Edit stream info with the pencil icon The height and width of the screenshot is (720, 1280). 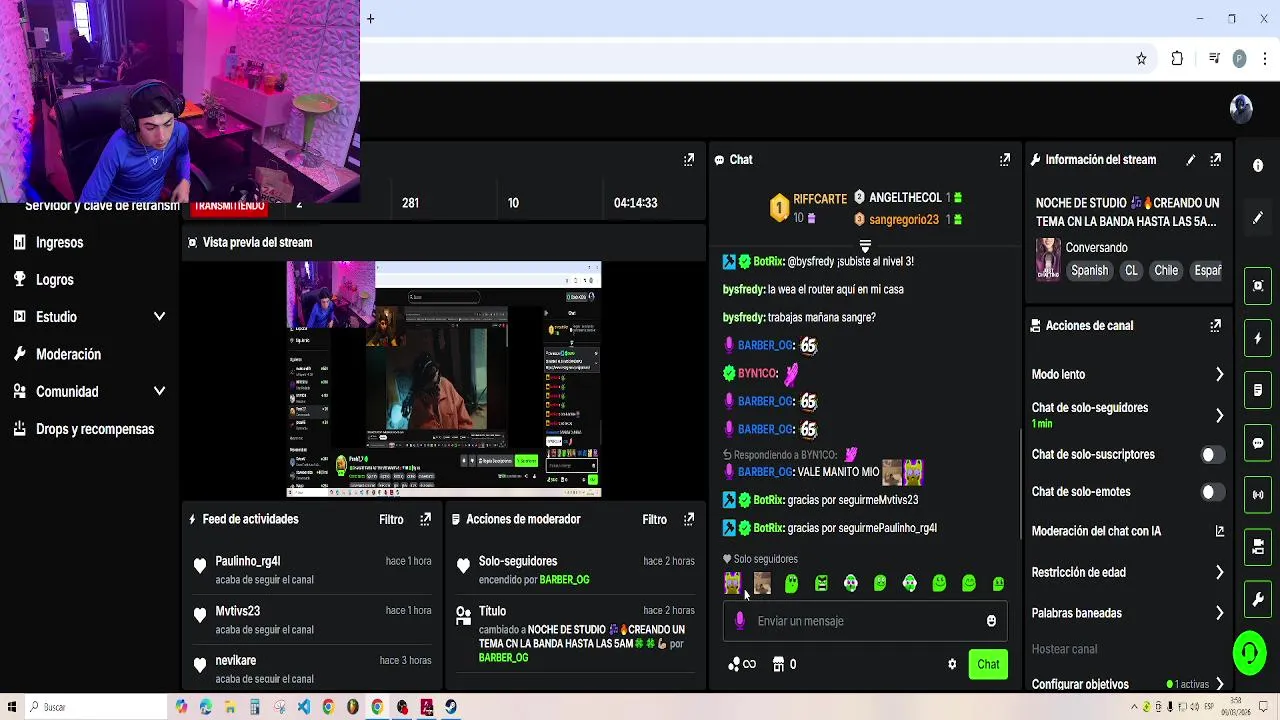click(x=1190, y=160)
